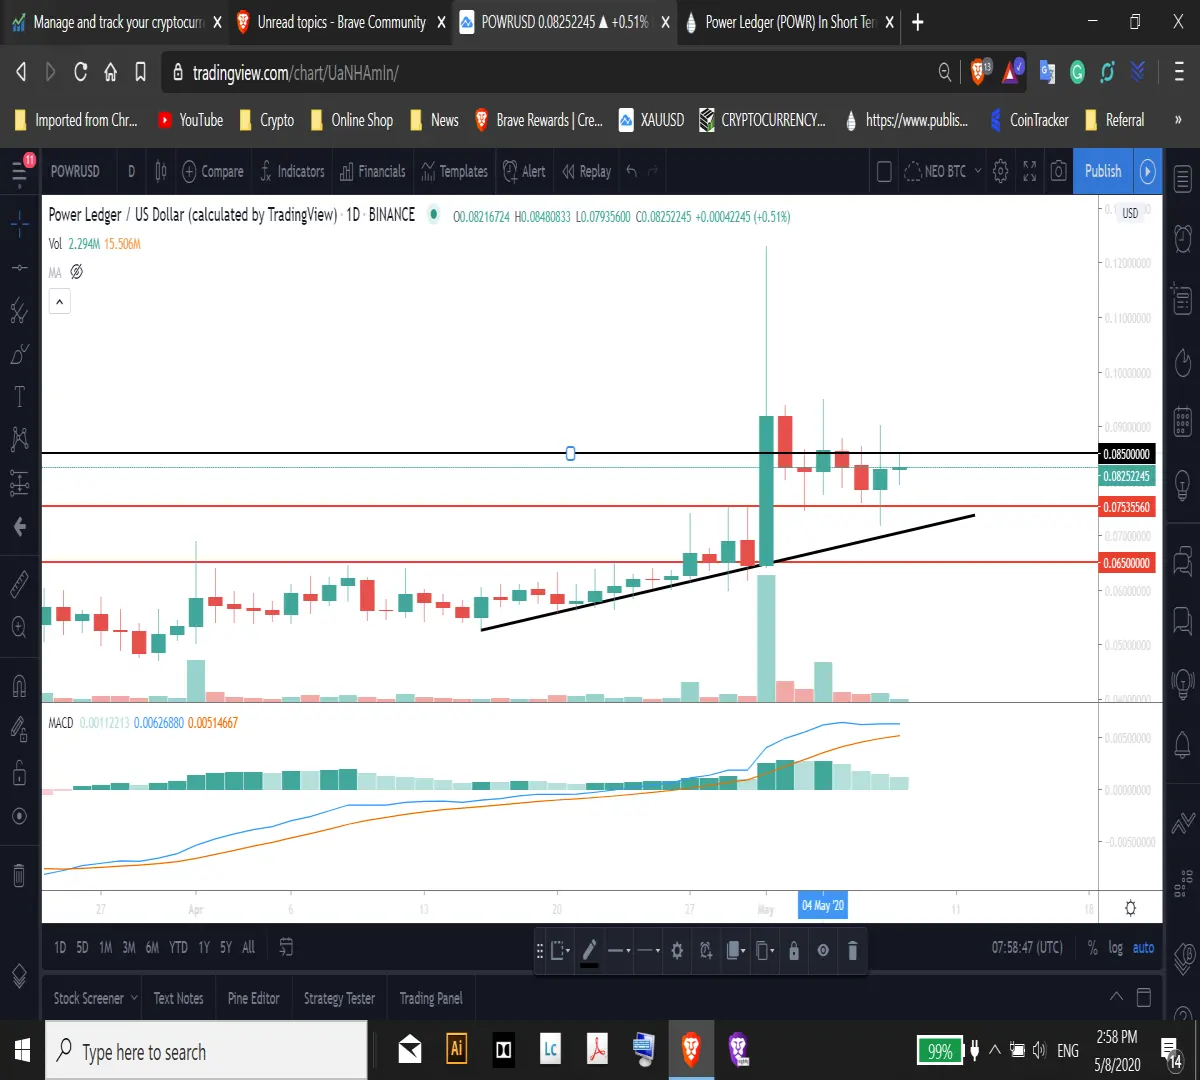This screenshot has width=1200, height=1080.
Task: Change the selected line color swatch
Action: pos(590,950)
